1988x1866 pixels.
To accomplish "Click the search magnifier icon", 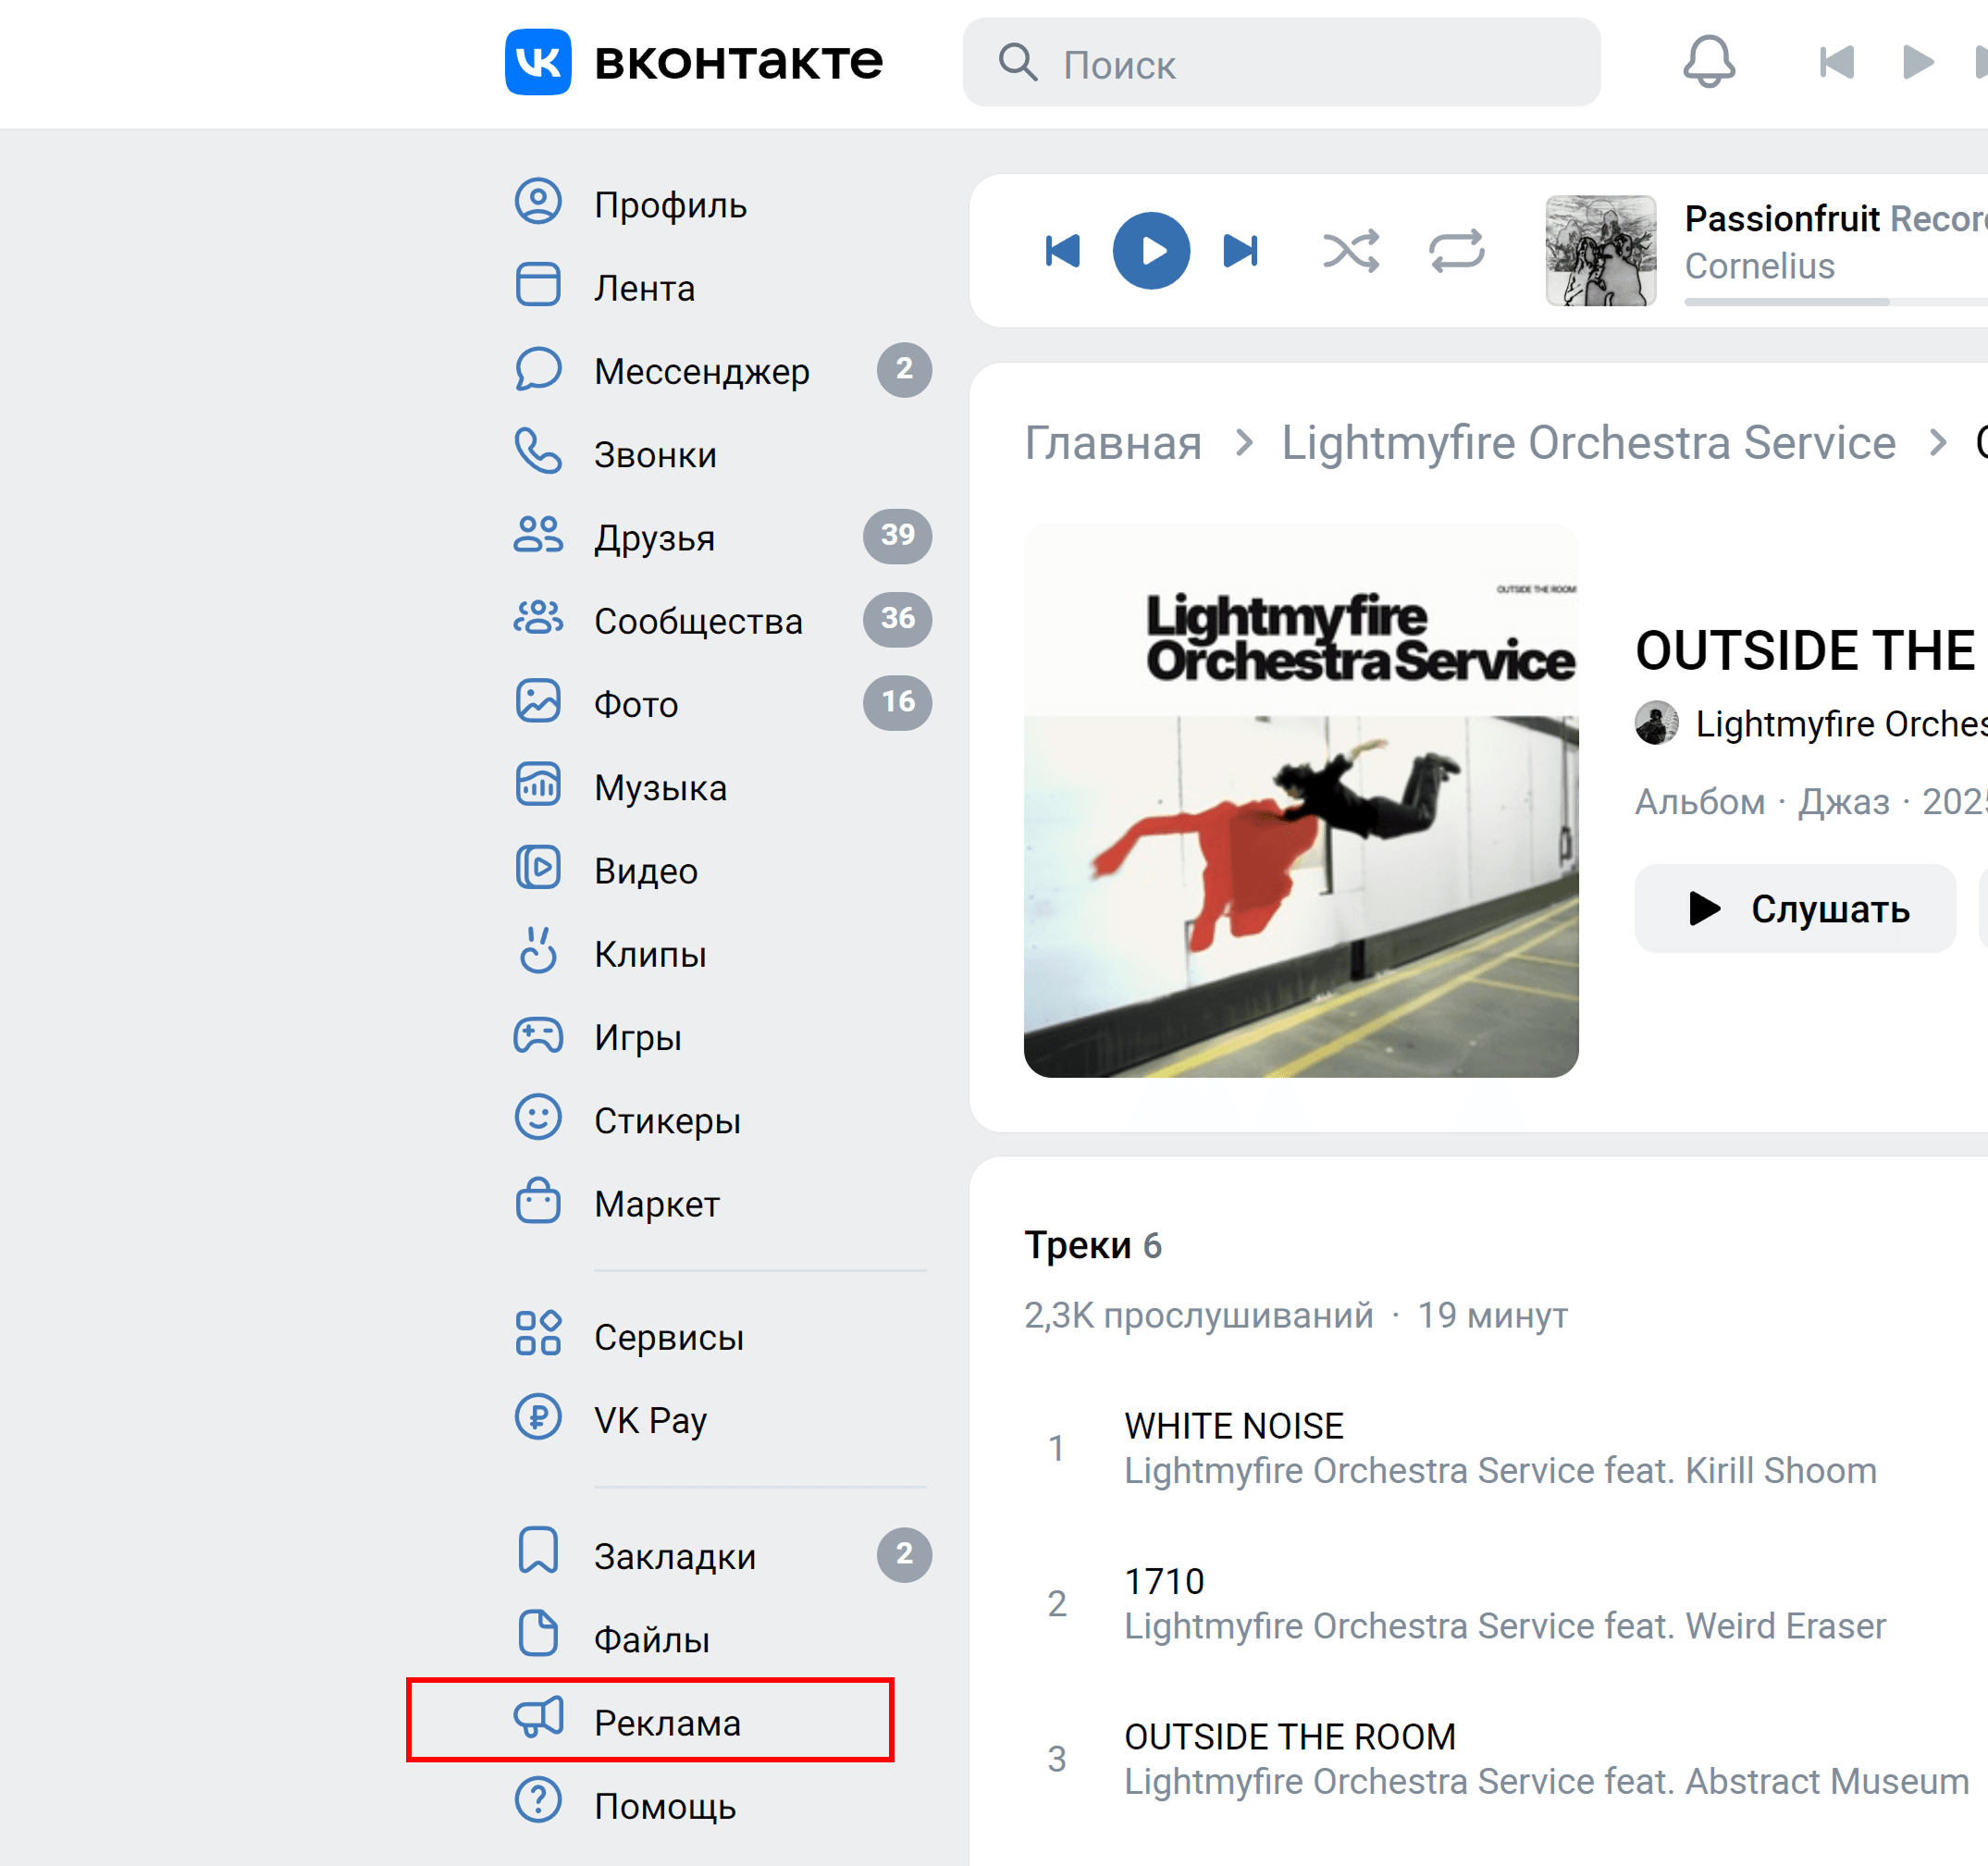I will click(x=1018, y=62).
